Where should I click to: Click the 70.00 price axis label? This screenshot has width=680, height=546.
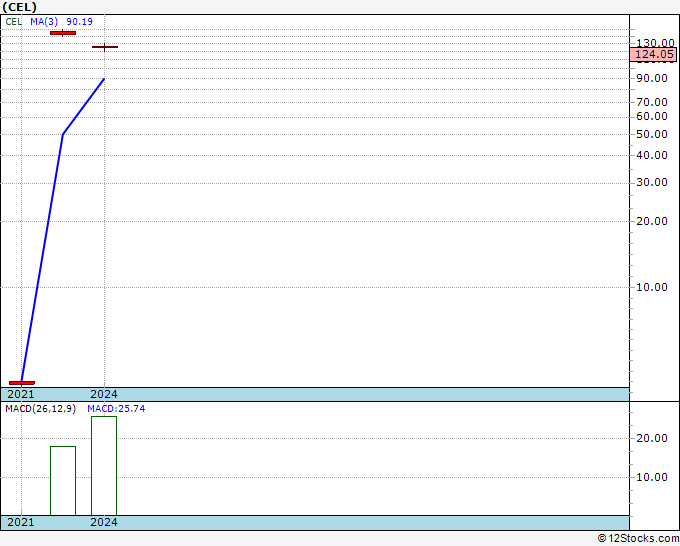click(652, 102)
